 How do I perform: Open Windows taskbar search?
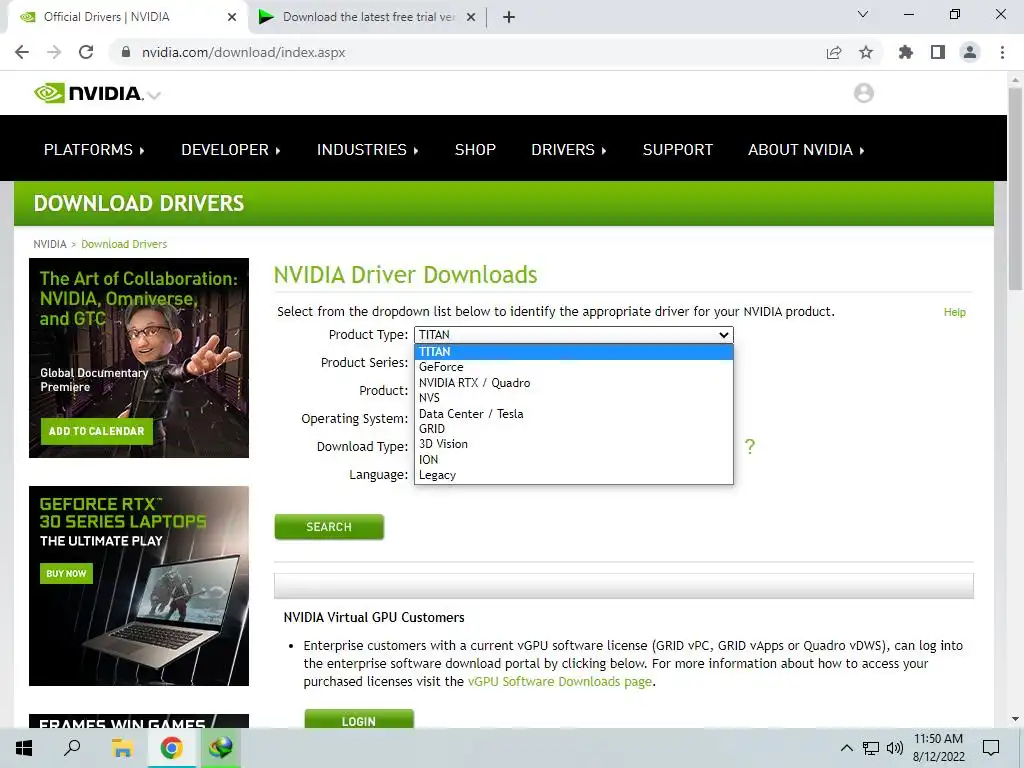click(72, 748)
